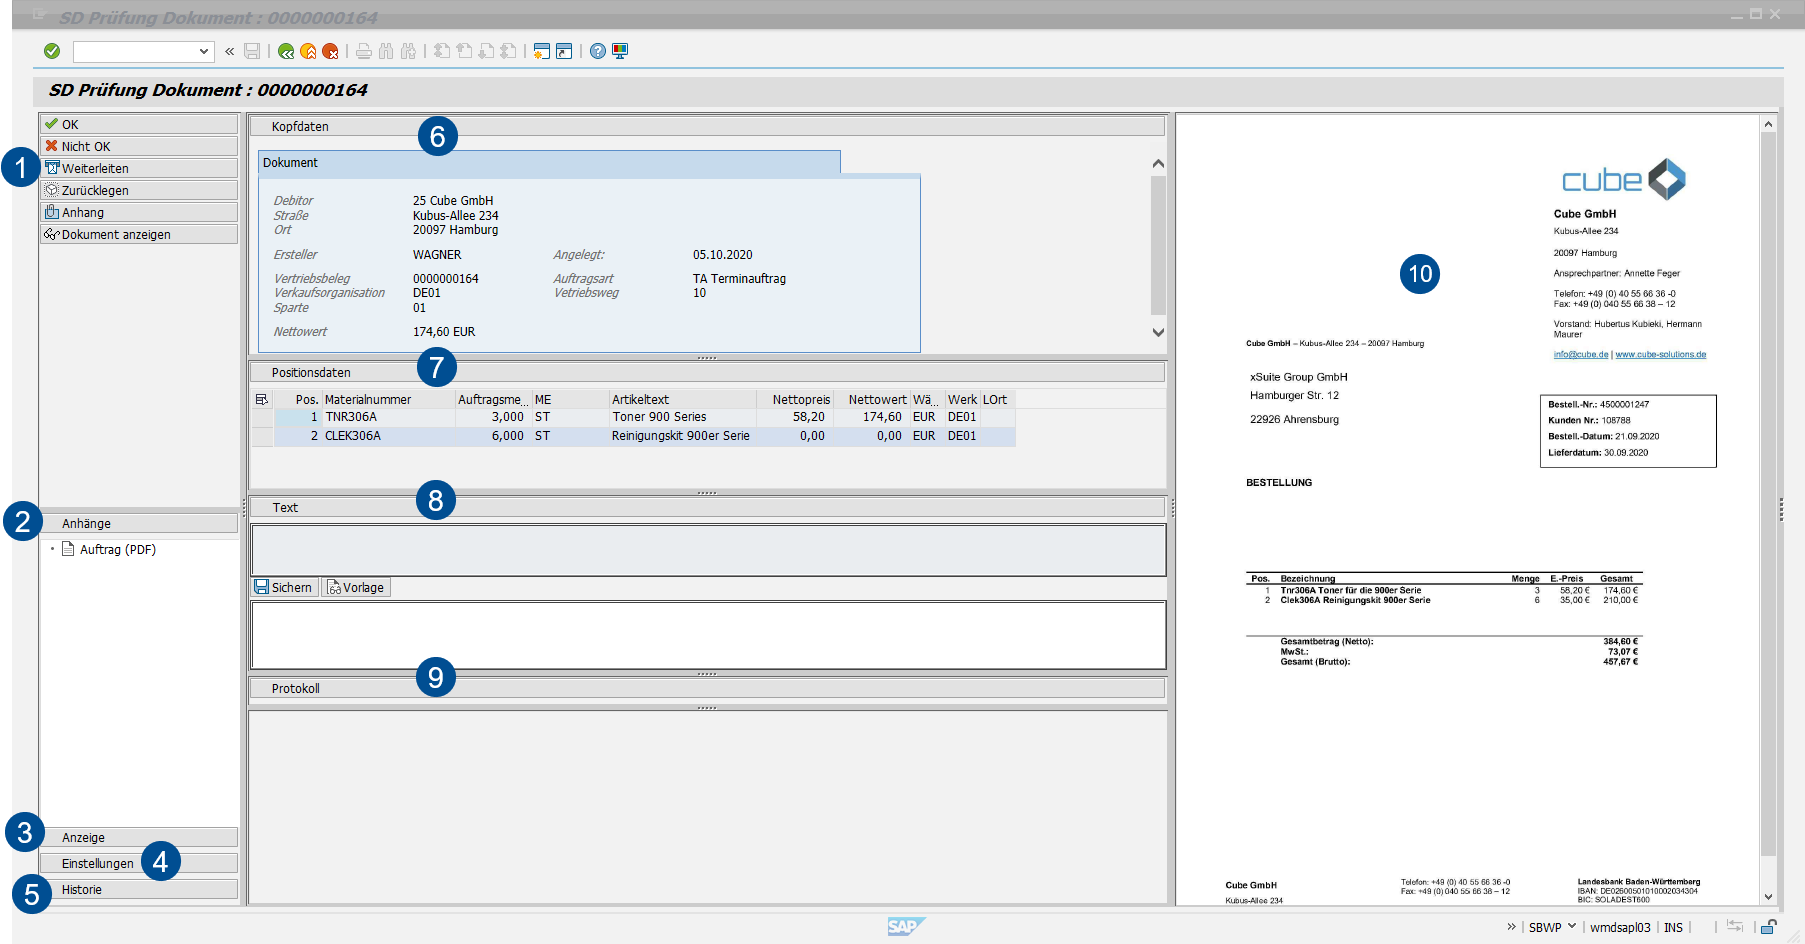Image resolution: width=1805 pixels, height=944 pixels.
Task: Open Help using the question mark icon
Action: [598, 51]
